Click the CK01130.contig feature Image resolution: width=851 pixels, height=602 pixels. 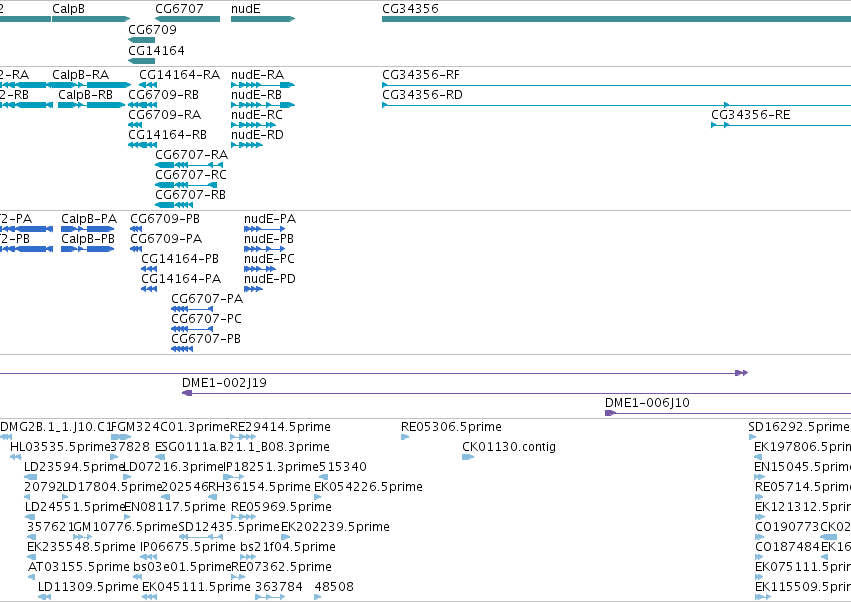point(468,457)
